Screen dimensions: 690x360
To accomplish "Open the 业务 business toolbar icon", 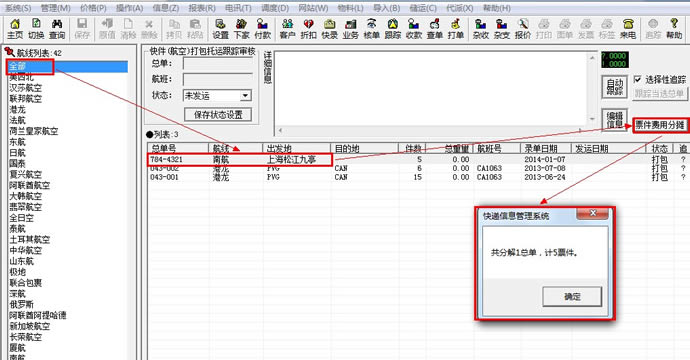I will click(350, 29).
